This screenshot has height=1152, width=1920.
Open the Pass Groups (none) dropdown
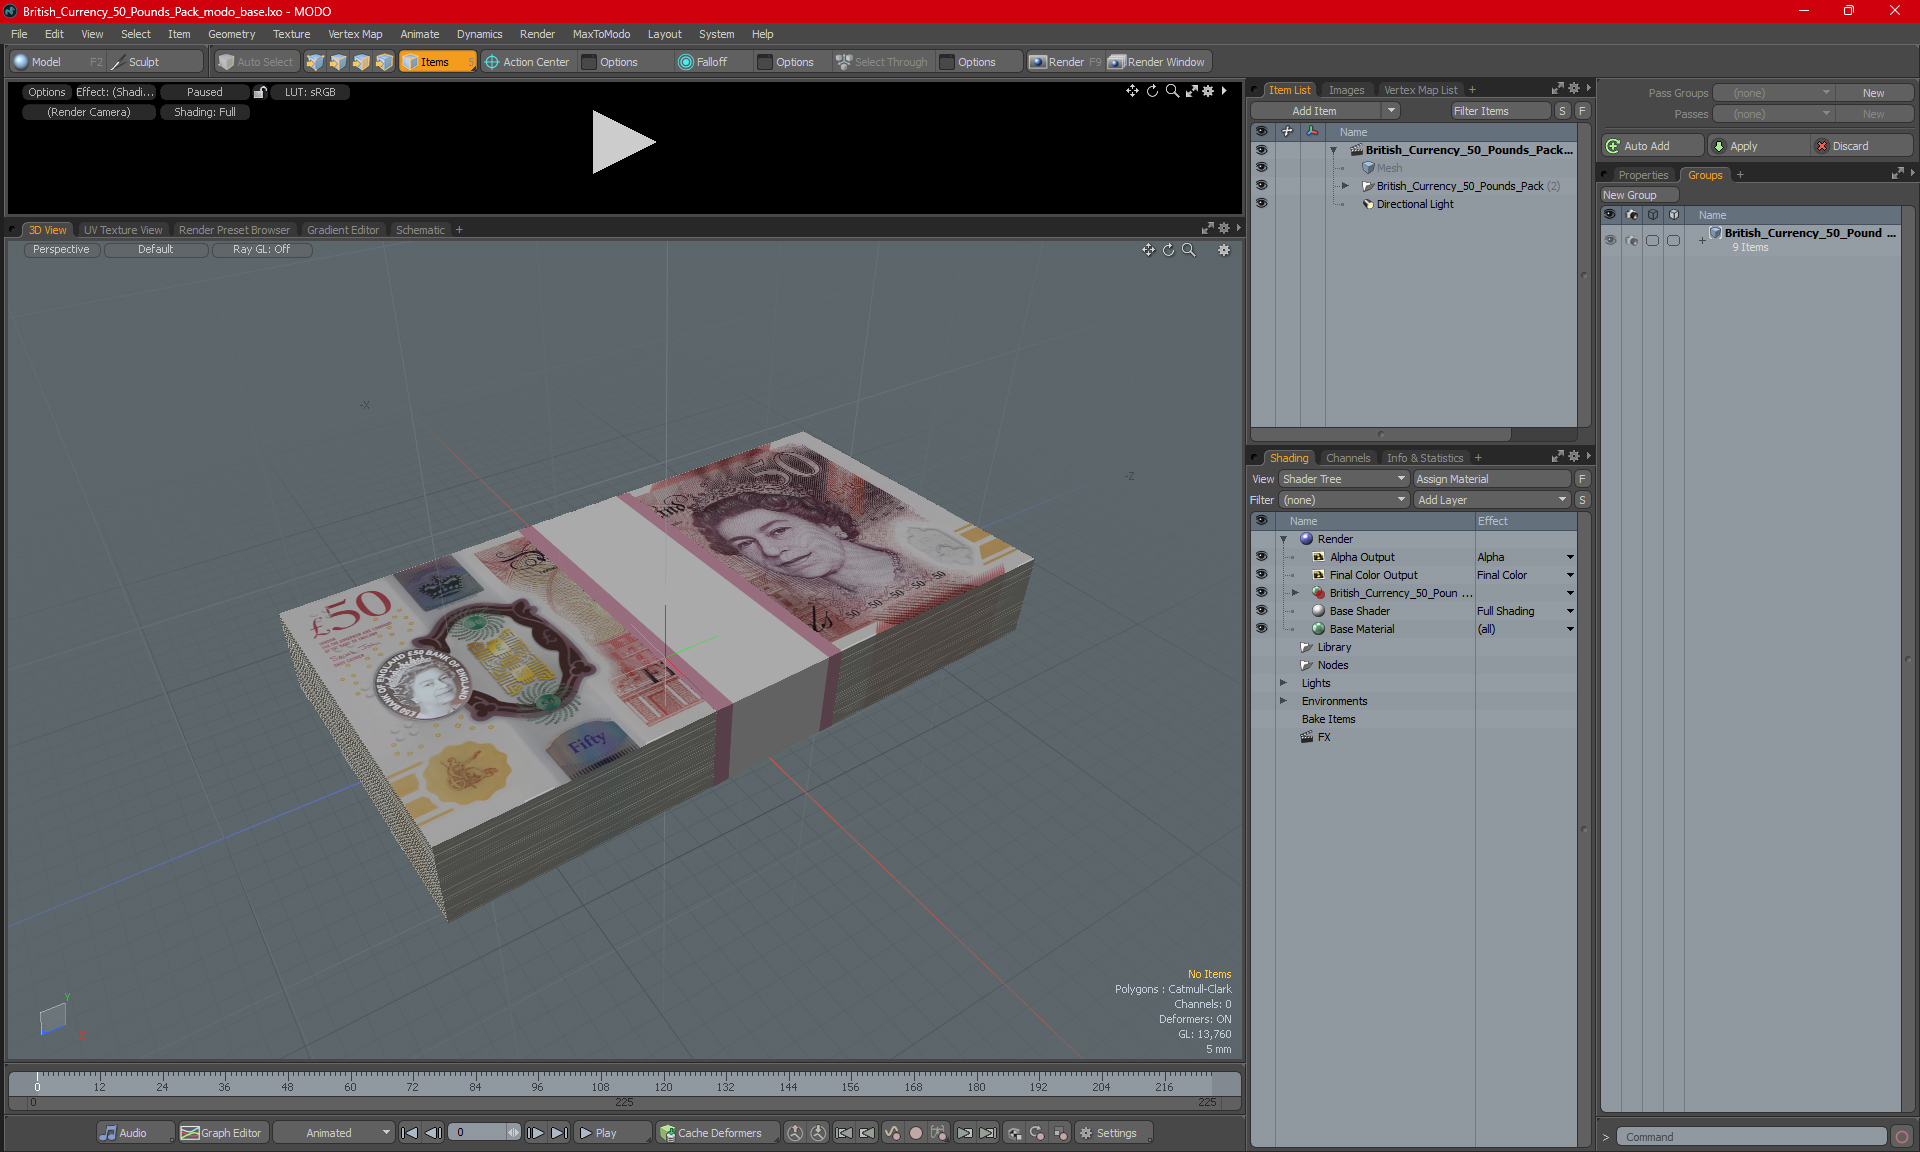pos(1774,93)
